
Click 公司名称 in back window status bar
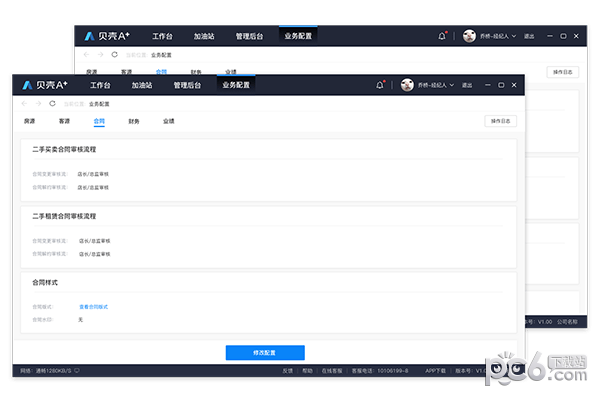tap(567, 321)
